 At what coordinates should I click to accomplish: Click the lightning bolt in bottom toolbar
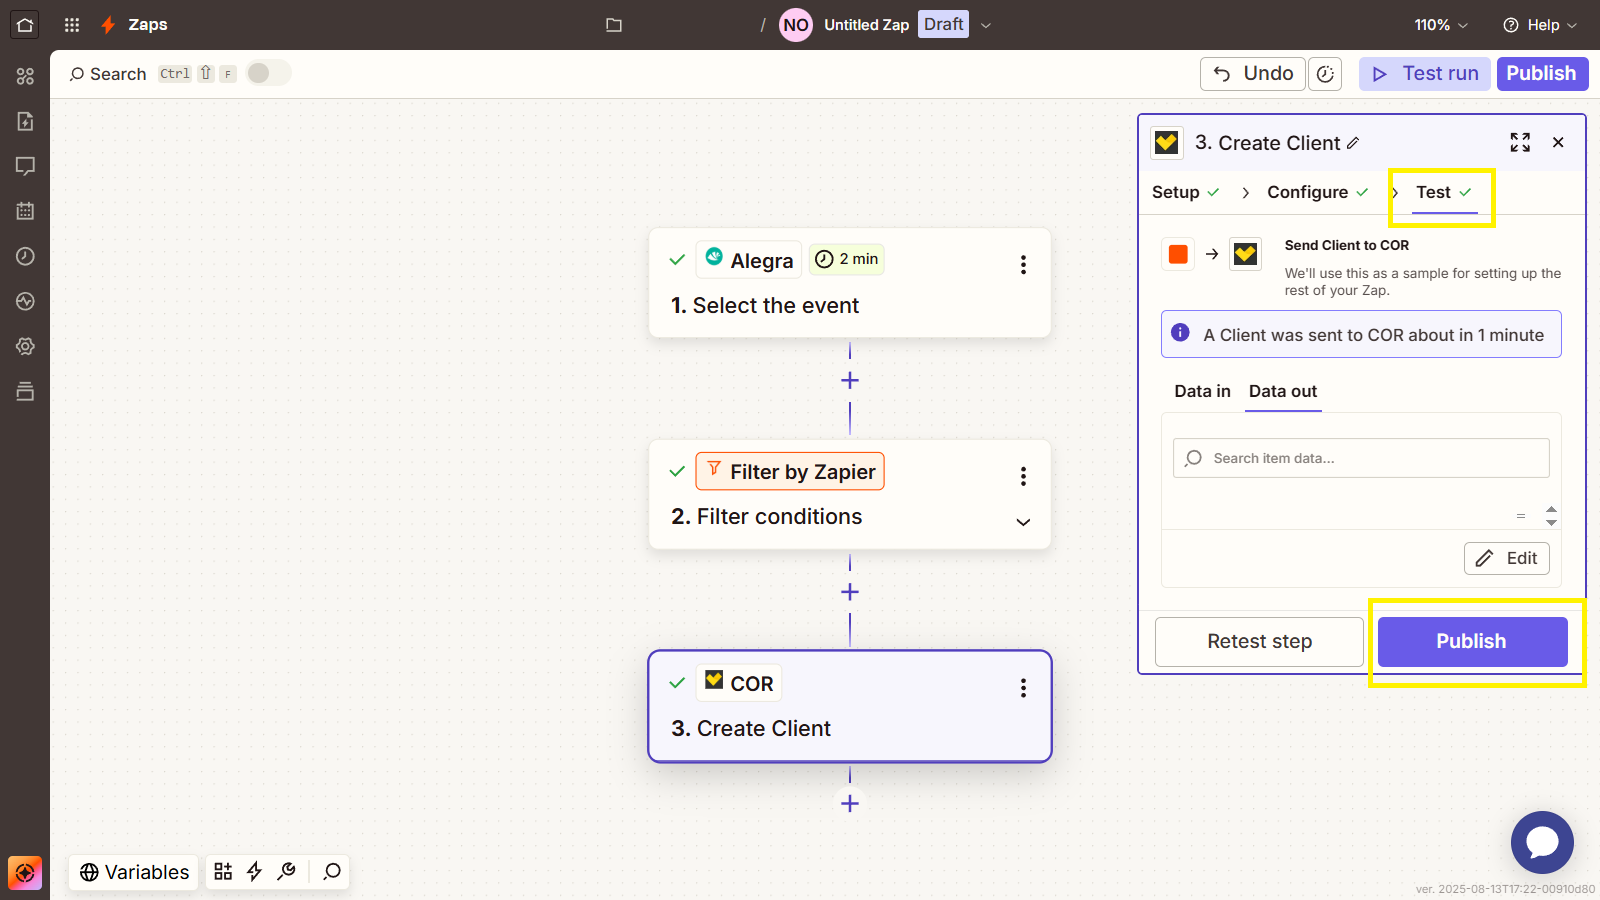(255, 872)
